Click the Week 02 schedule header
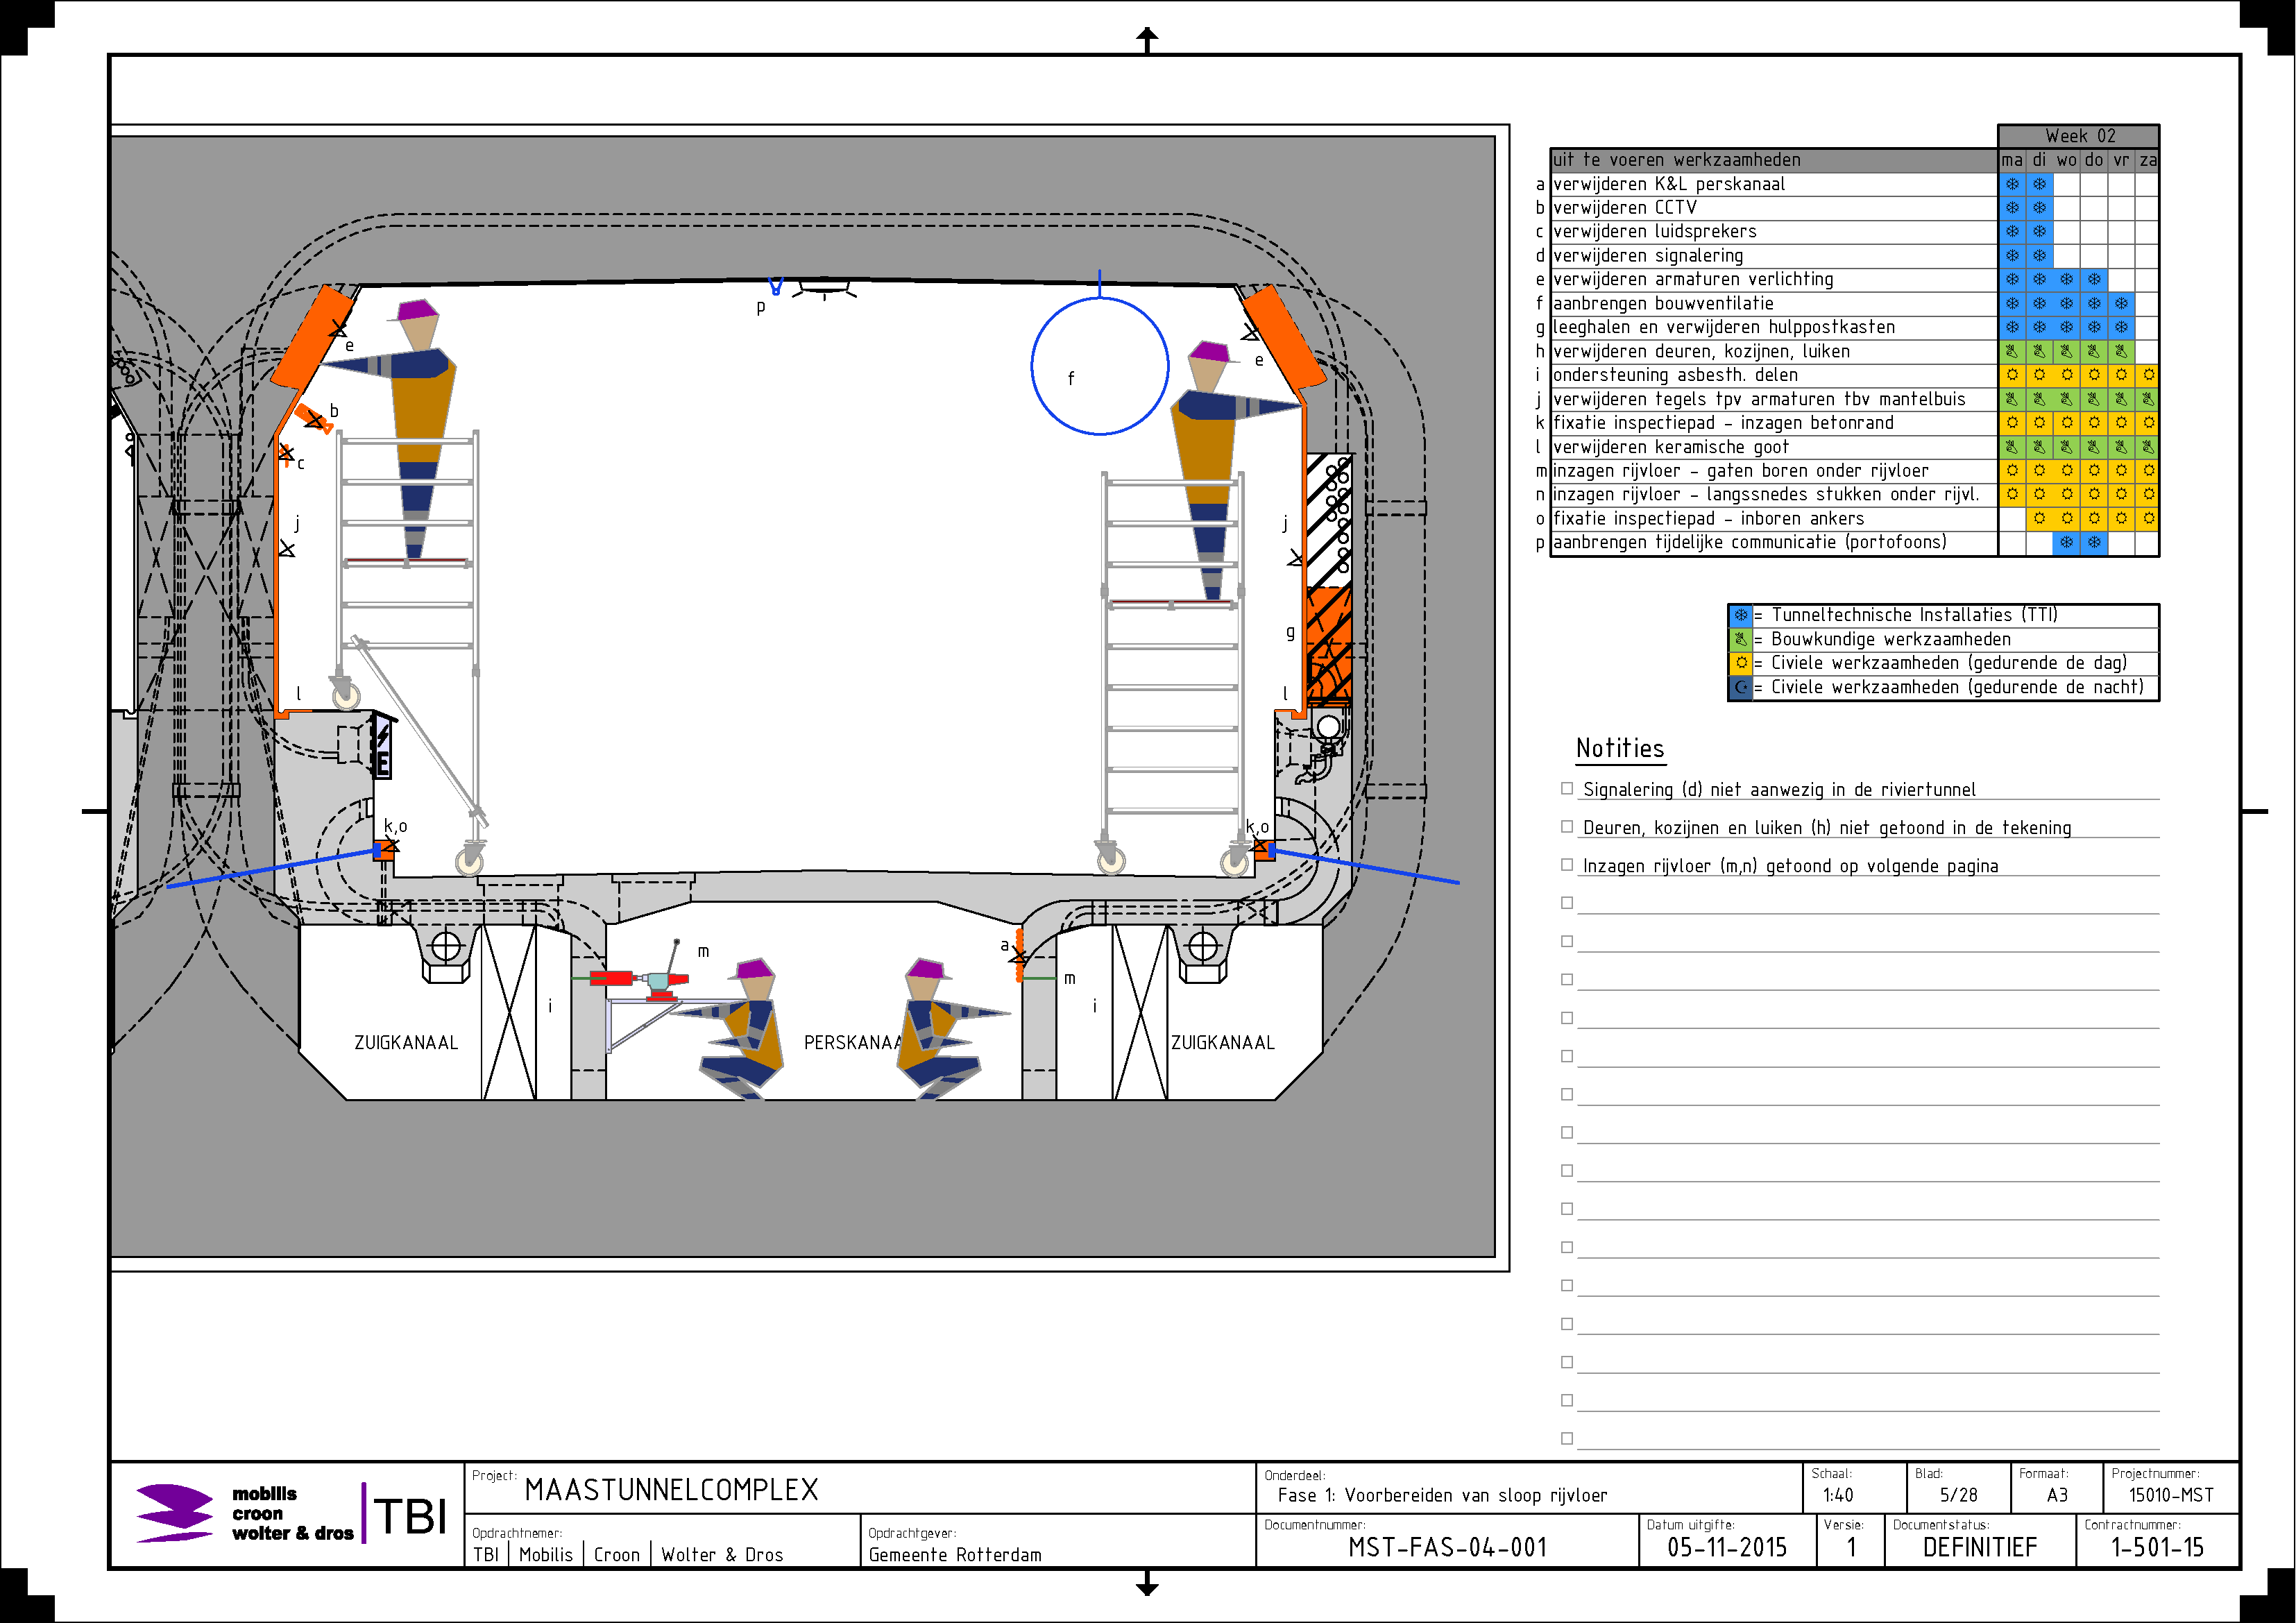The width and height of the screenshot is (2296, 1623). 2079,136
